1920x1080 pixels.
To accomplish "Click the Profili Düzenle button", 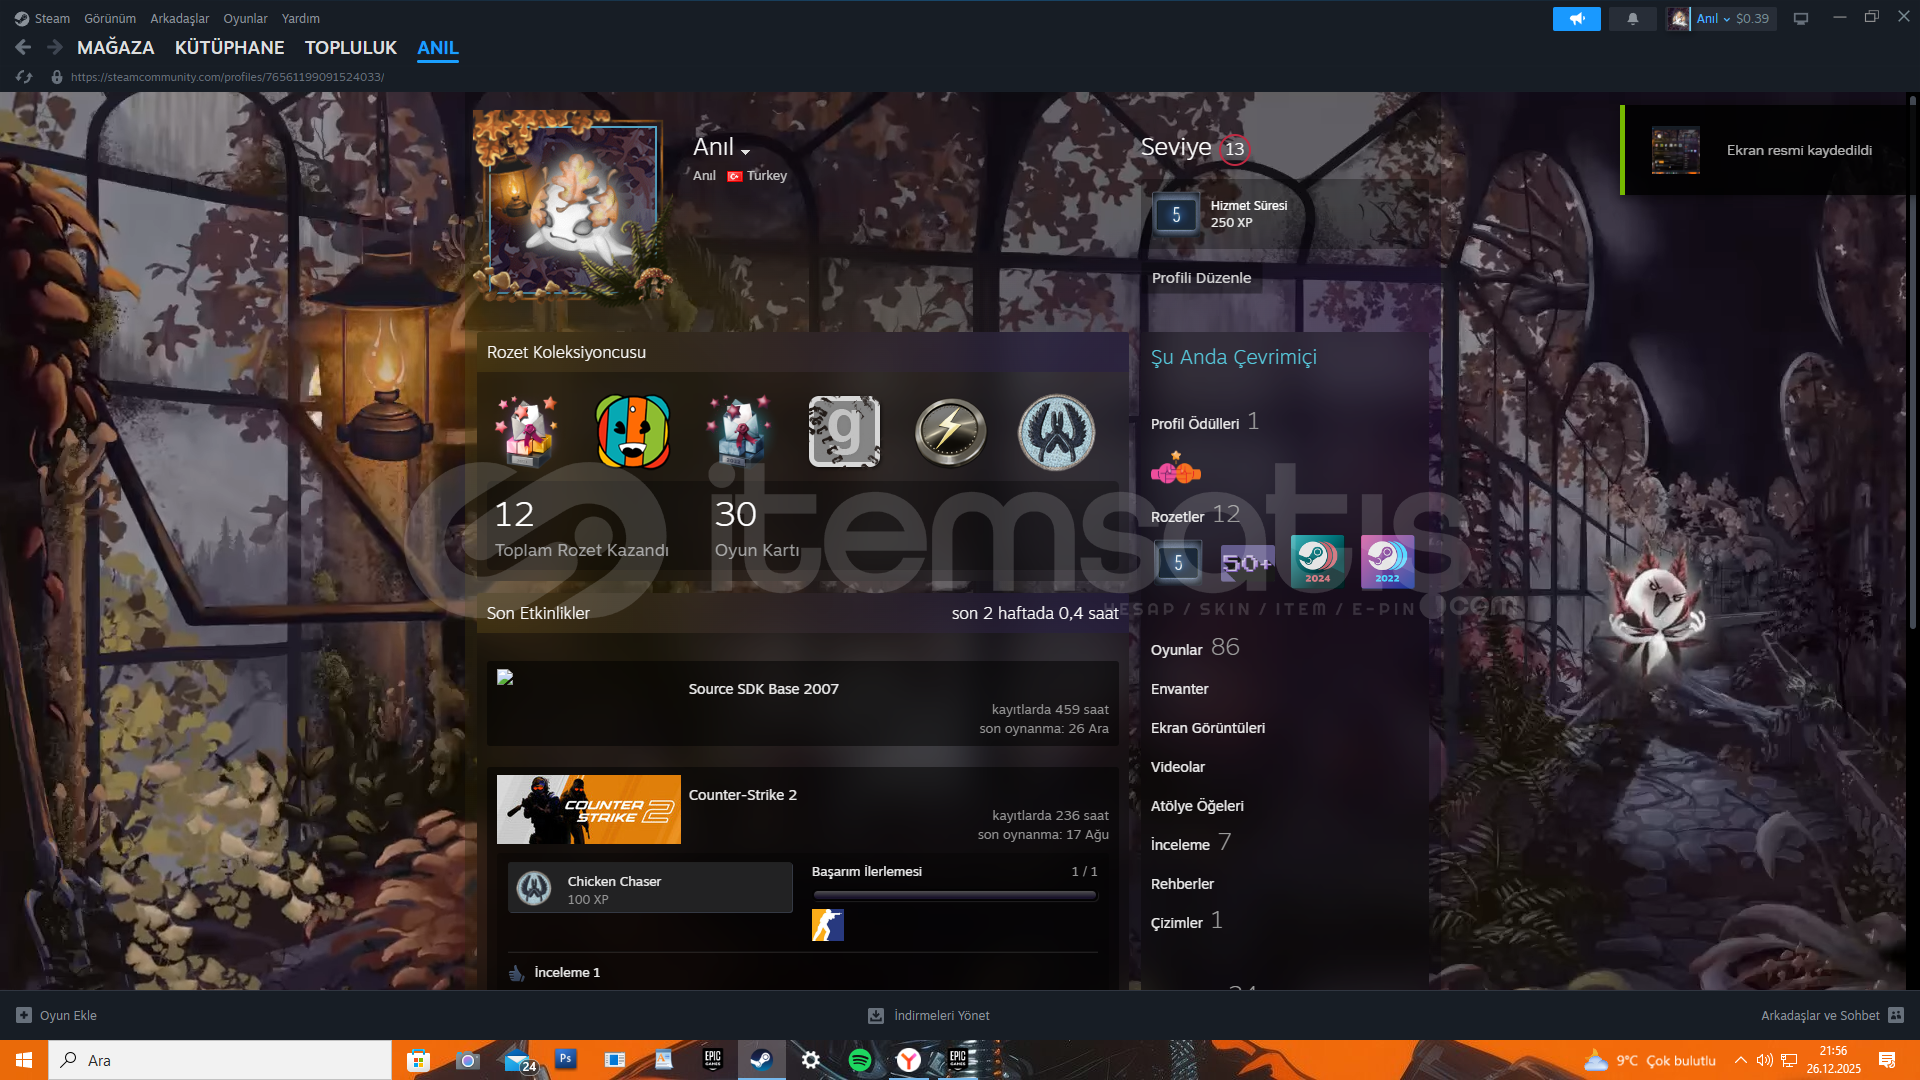I will coord(1201,278).
